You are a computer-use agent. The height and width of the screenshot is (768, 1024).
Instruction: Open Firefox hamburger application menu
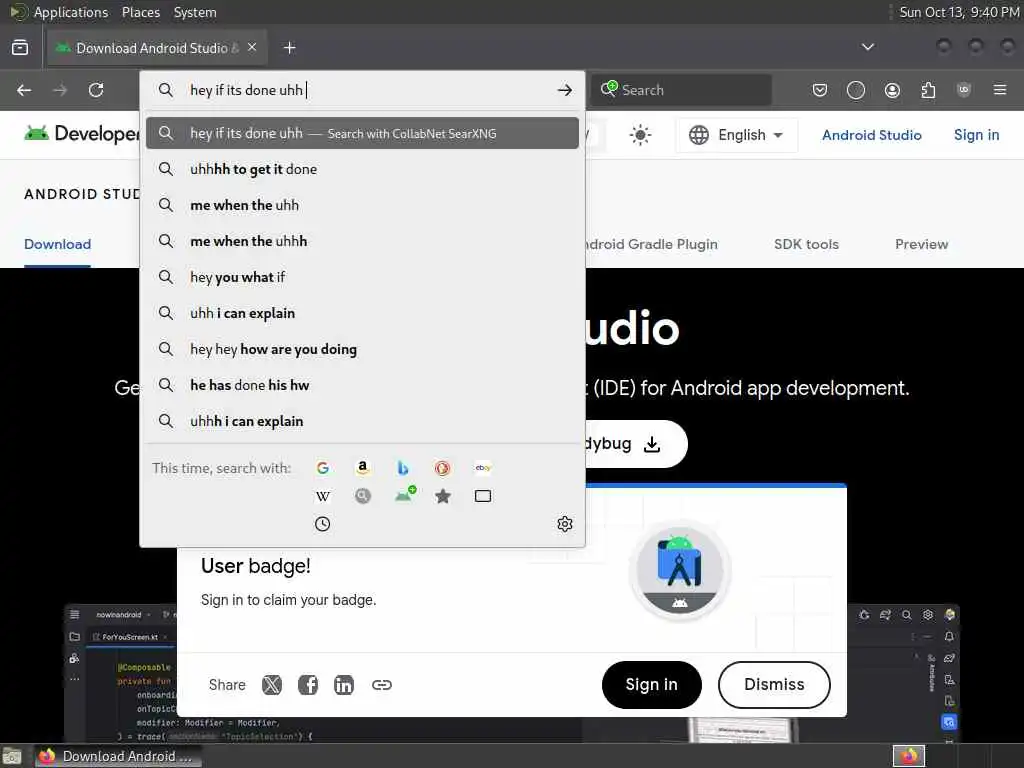point(1000,90)
